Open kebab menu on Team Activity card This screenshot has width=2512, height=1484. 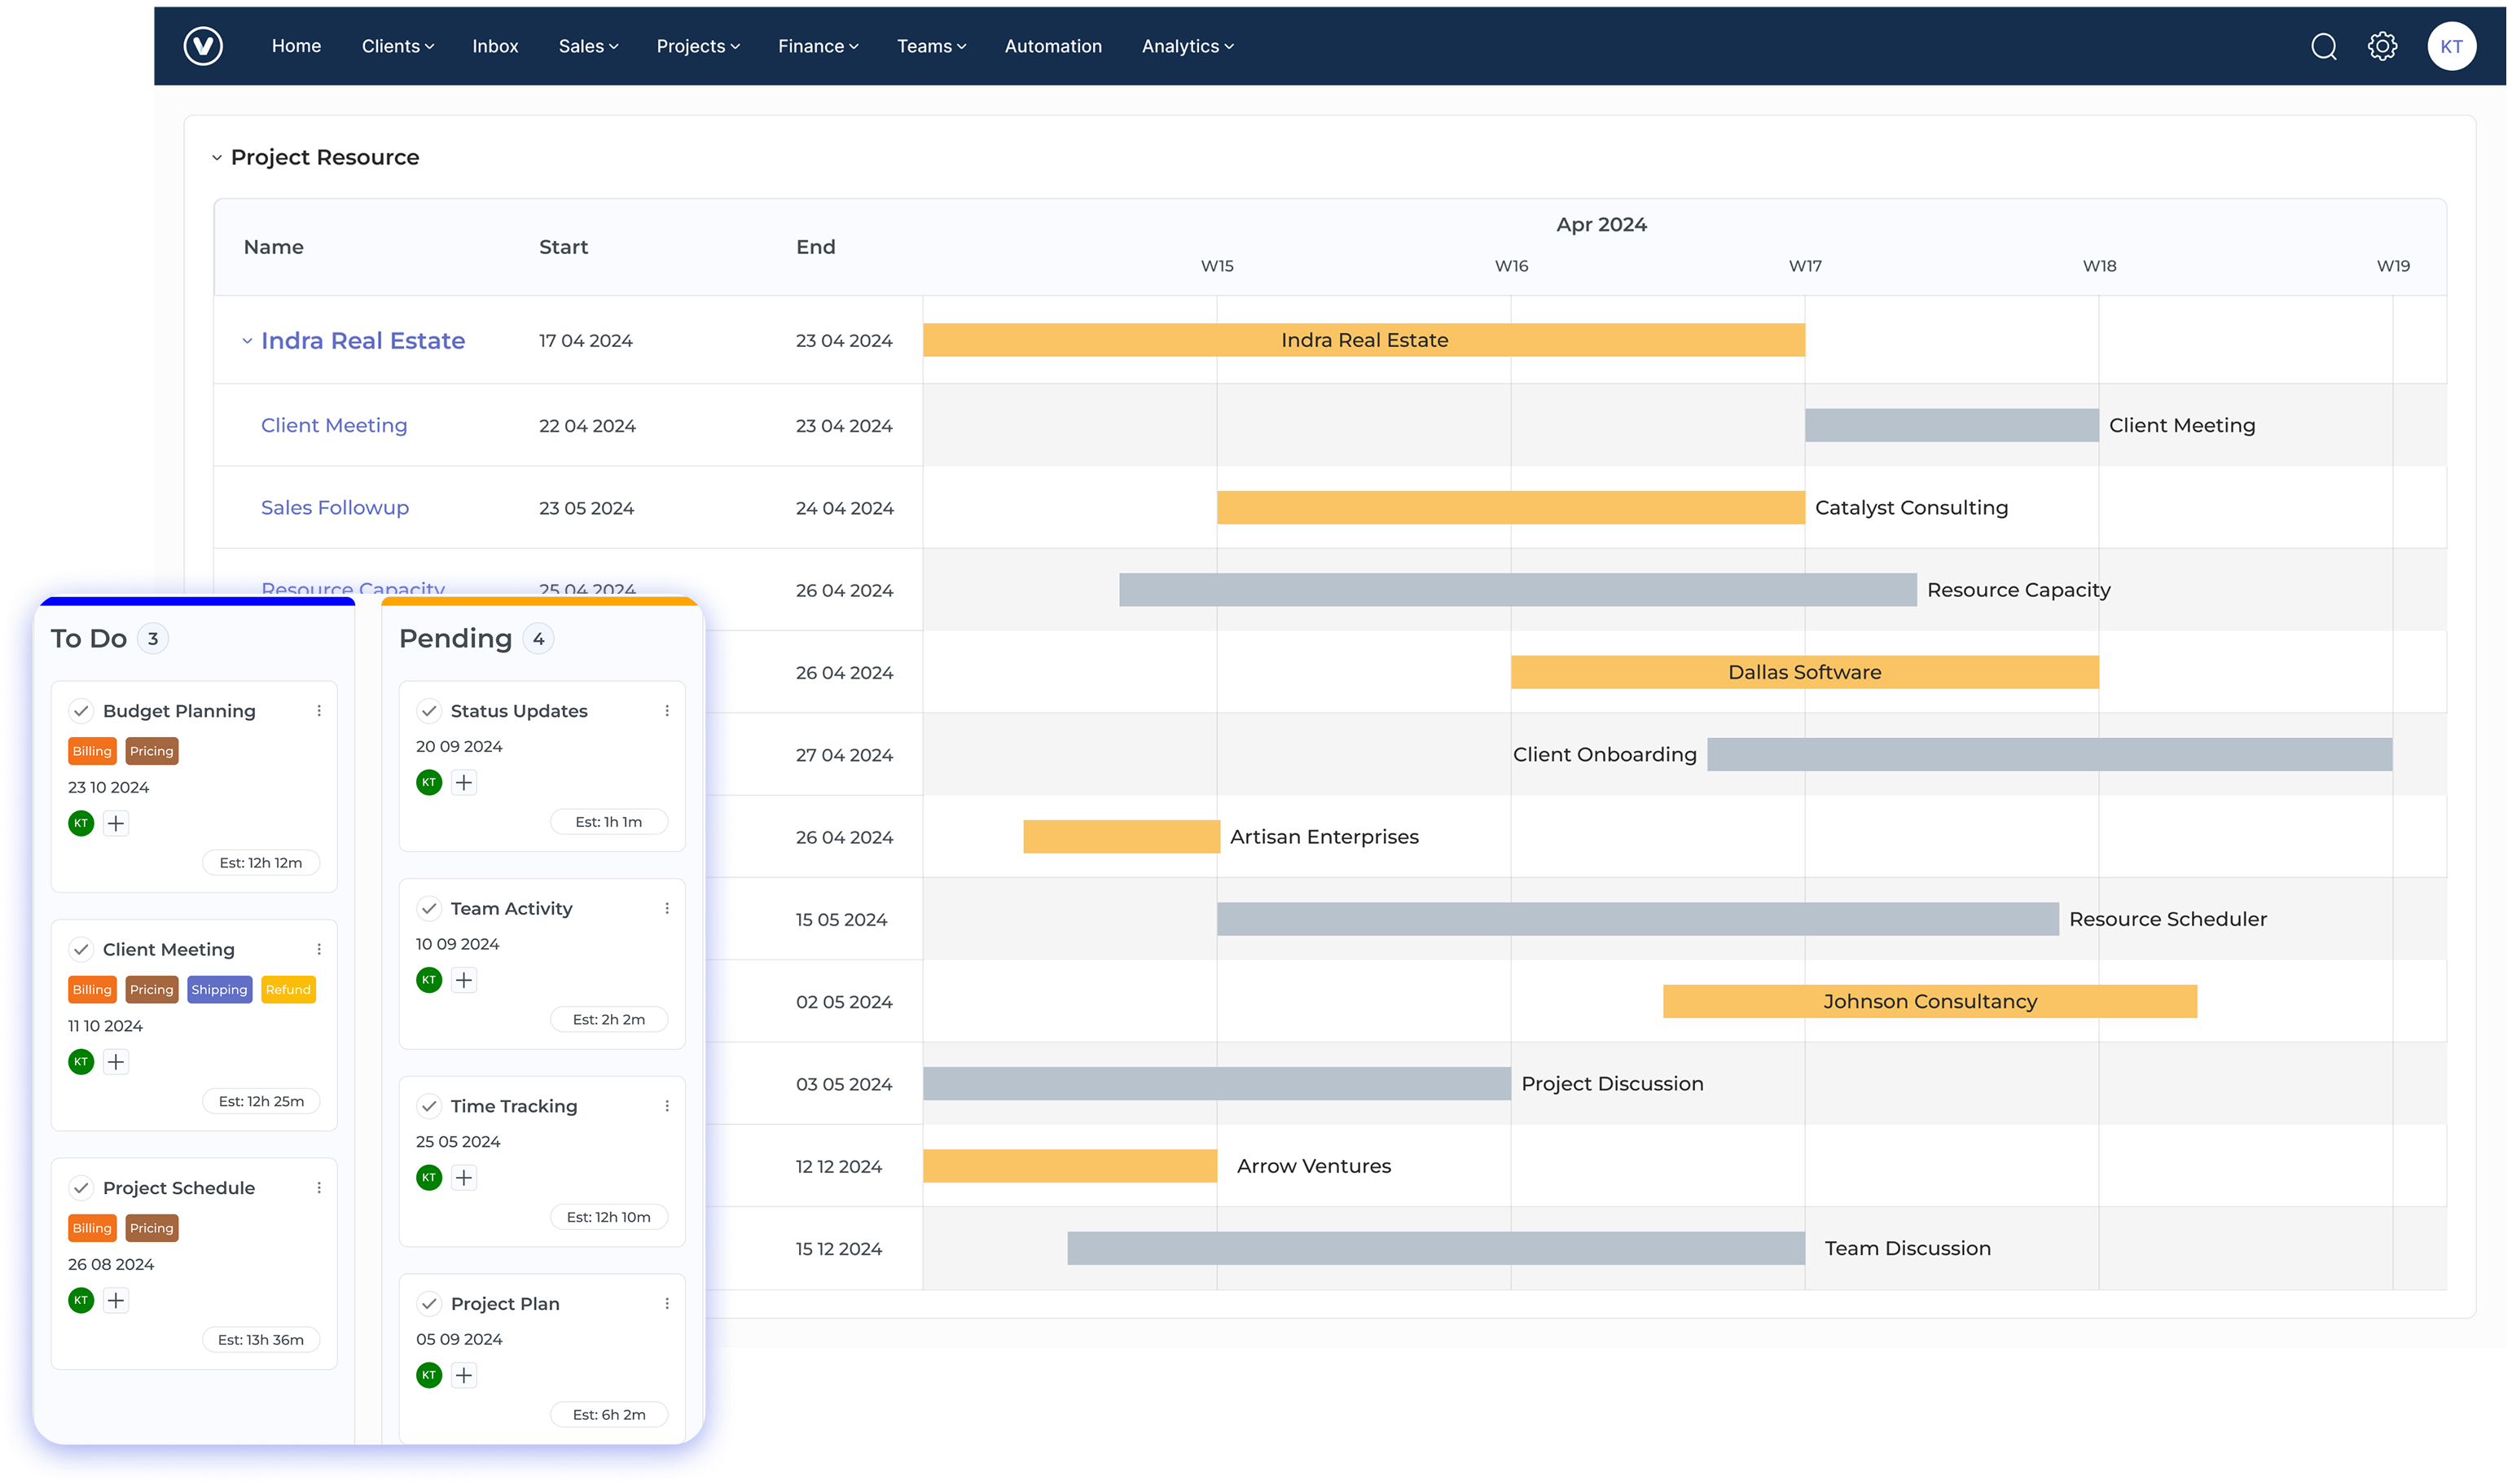click(667, 909)
